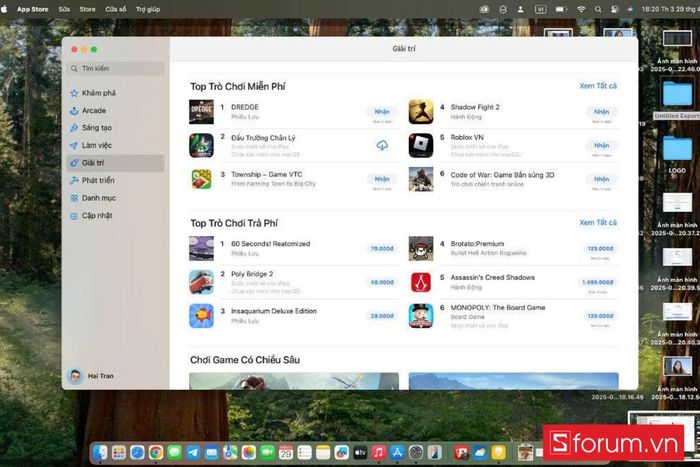Click Nhận for Roblox VN
700x467 pixels.
coord(601,146)
